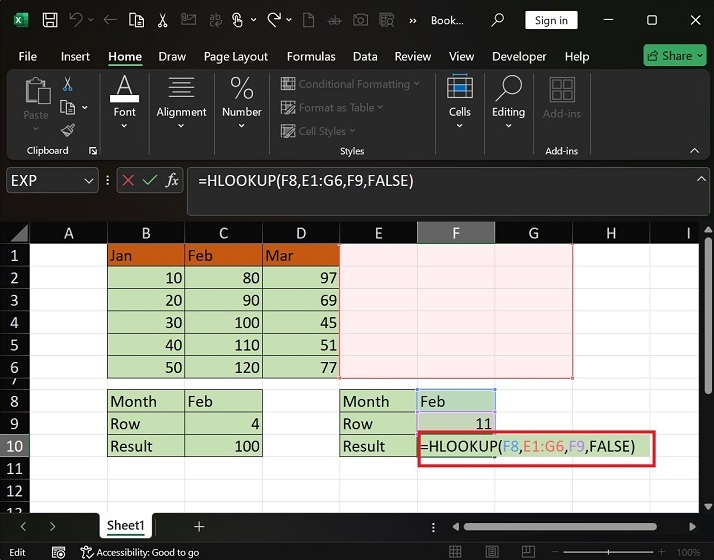Confirm formula with the Enter checkmark
Screen dimensions: 714x560
pyautogui.click(x=150, y=180)
